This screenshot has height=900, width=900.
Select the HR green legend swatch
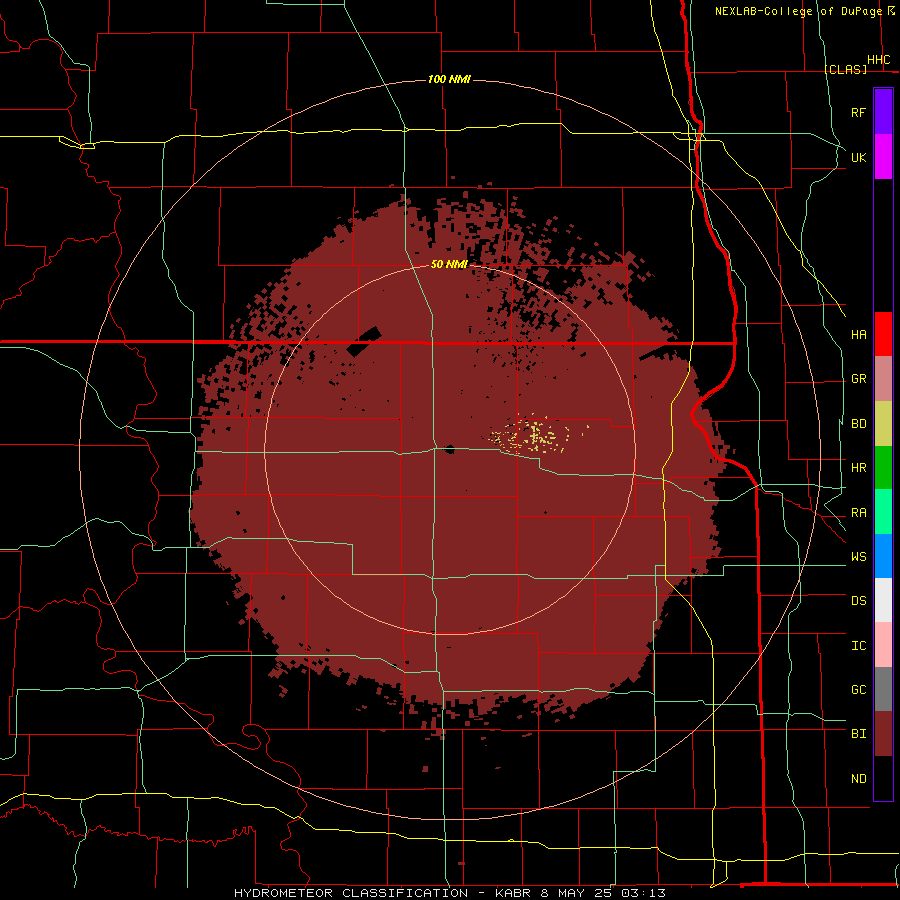tap(883, 468)
